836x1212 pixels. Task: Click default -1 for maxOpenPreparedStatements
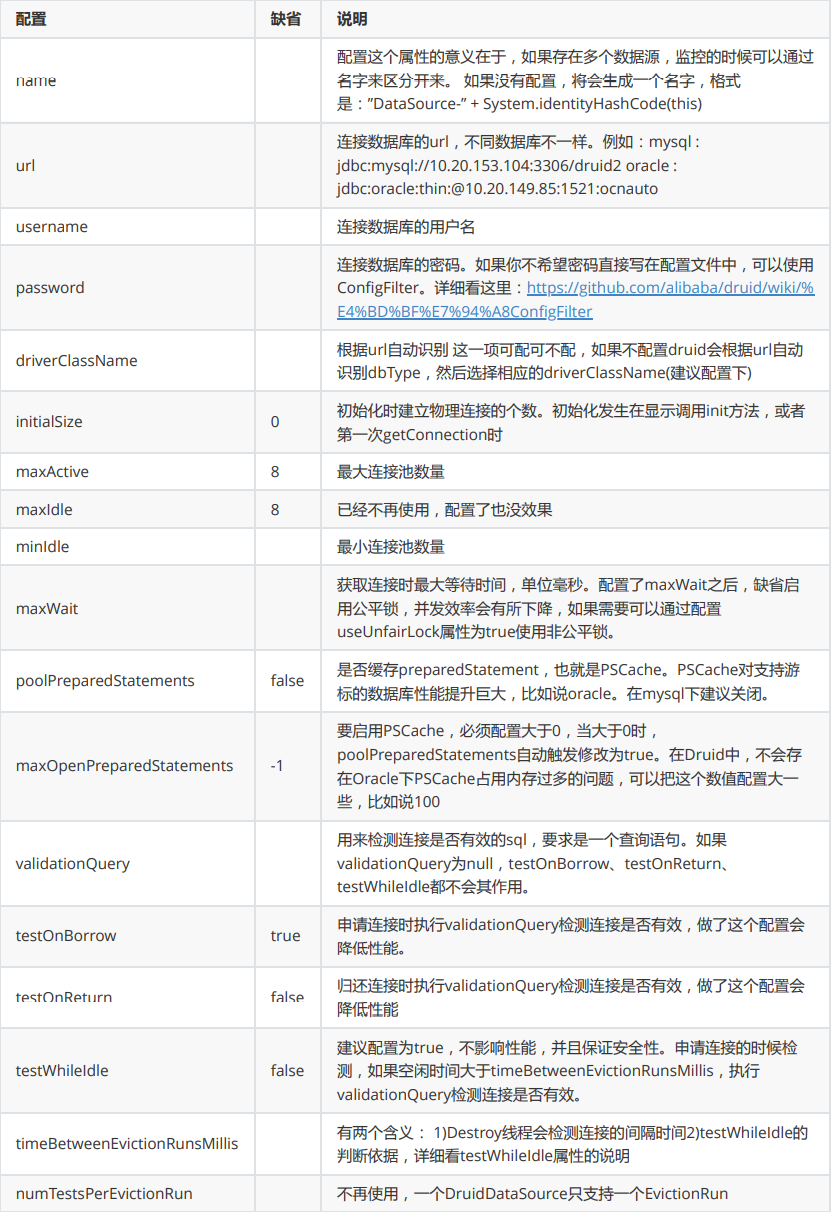tap(277, 766)
